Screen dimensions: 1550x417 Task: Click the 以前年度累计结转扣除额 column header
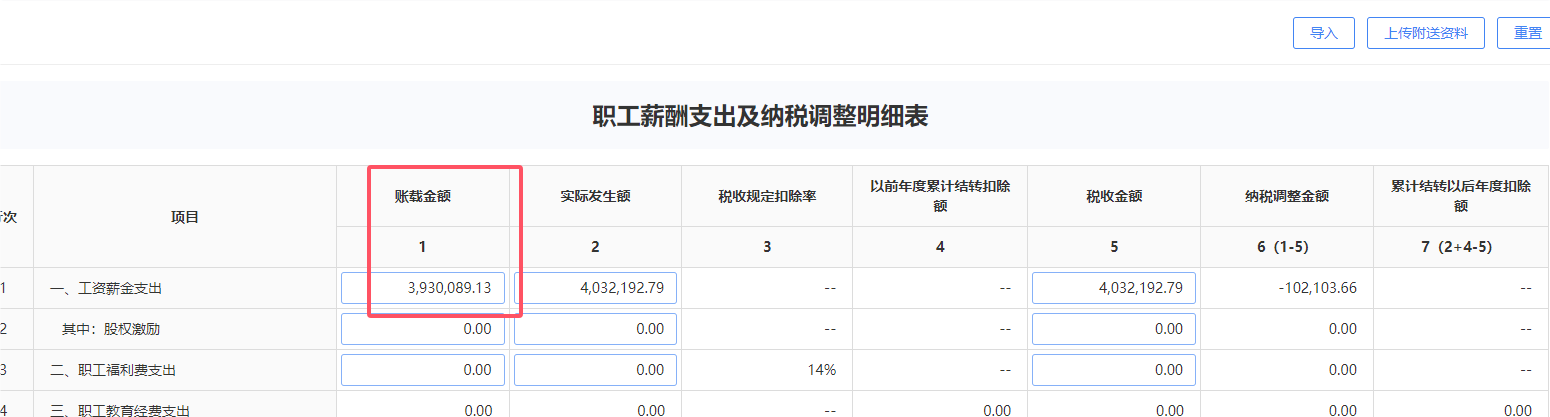coord(940,196)
